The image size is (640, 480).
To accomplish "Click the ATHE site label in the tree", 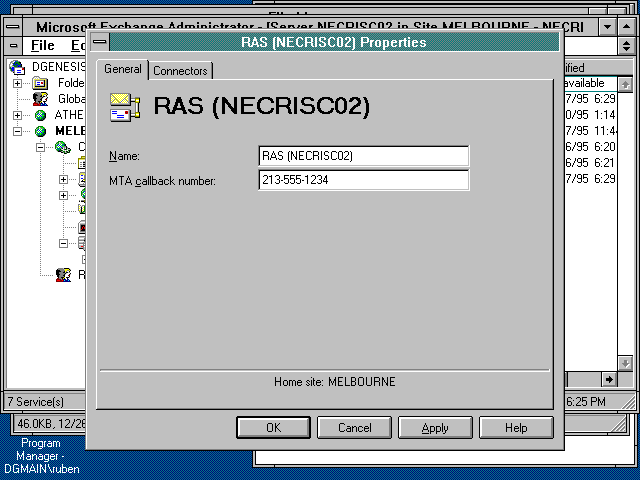I will [69, 115].
